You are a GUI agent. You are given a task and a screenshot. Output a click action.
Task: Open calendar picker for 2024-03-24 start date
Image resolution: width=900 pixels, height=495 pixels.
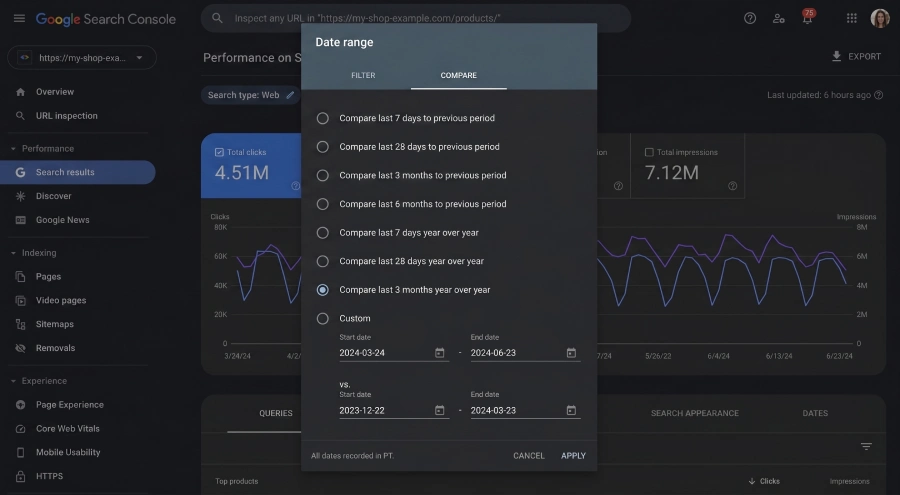(x=440, y=353)
